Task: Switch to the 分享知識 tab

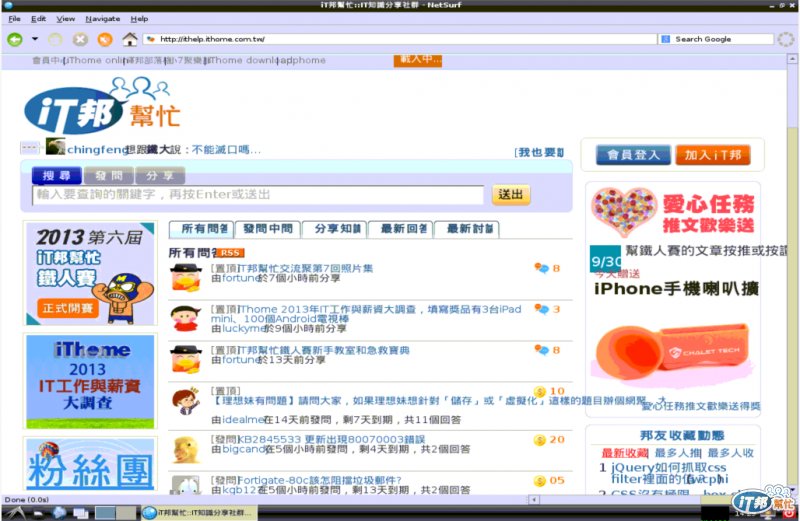Action: point(334,229)
